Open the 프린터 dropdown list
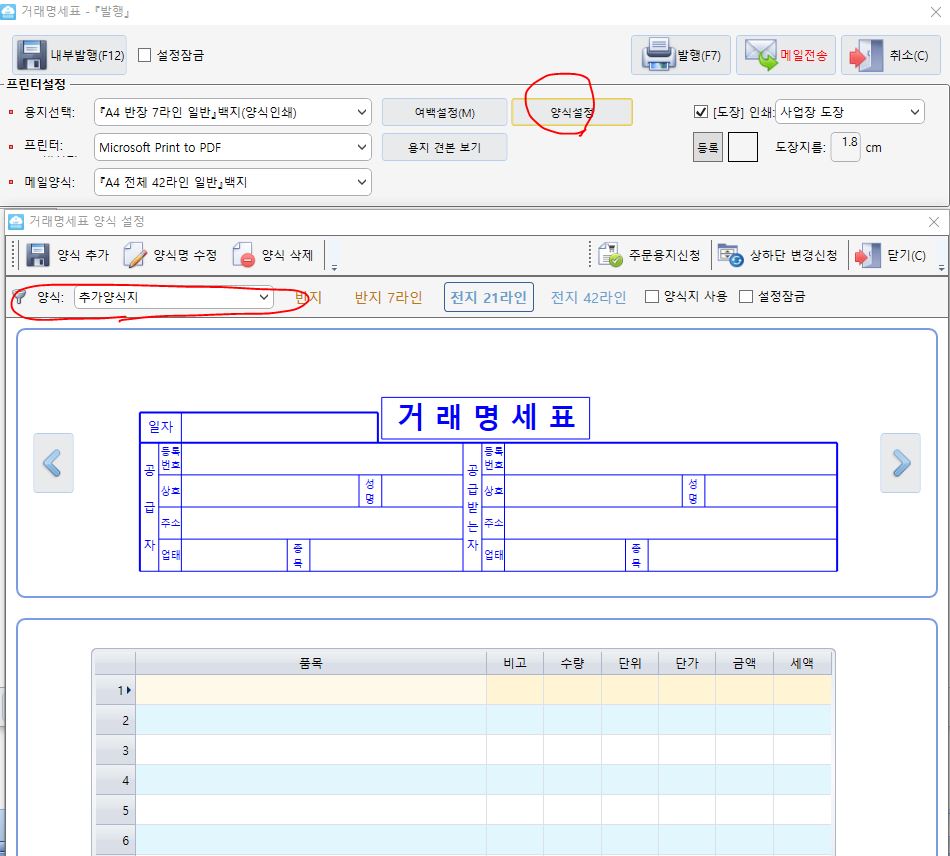This screenshot has width=950, height=856. [362, 148]
